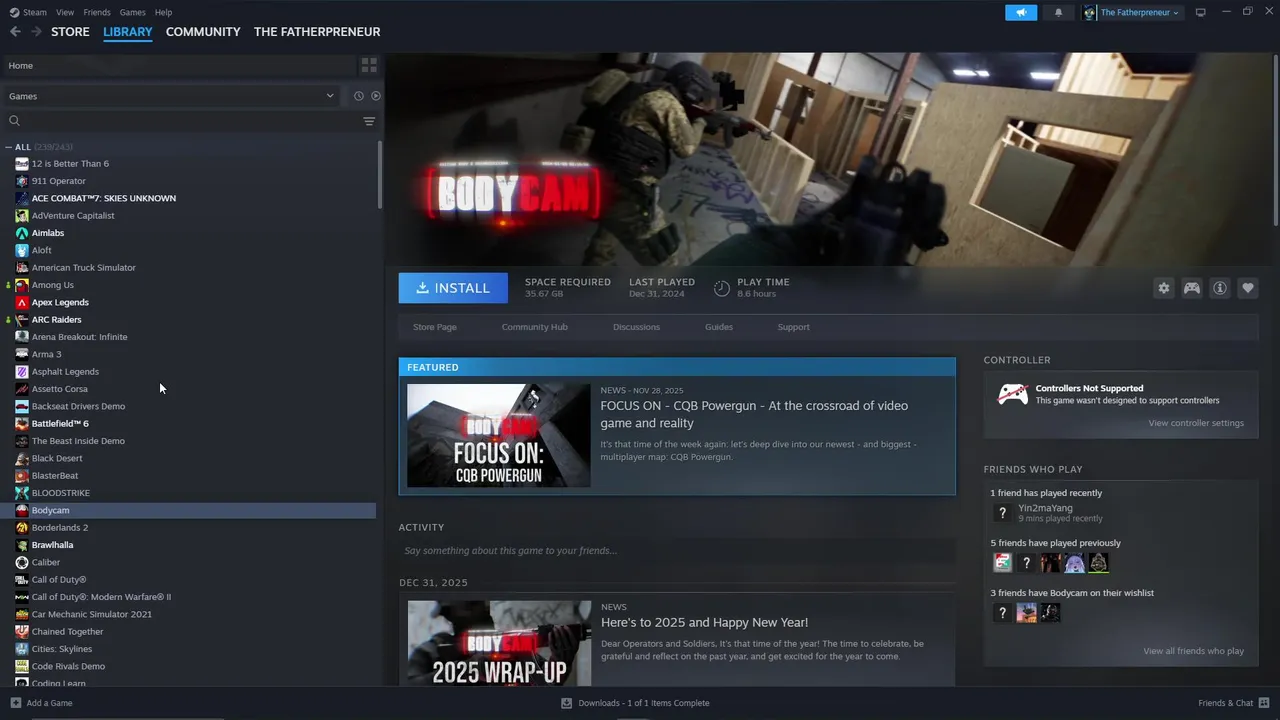Click Downloads 1 of 1 Items Complete
1280x720 pixels.
point(643,703)
